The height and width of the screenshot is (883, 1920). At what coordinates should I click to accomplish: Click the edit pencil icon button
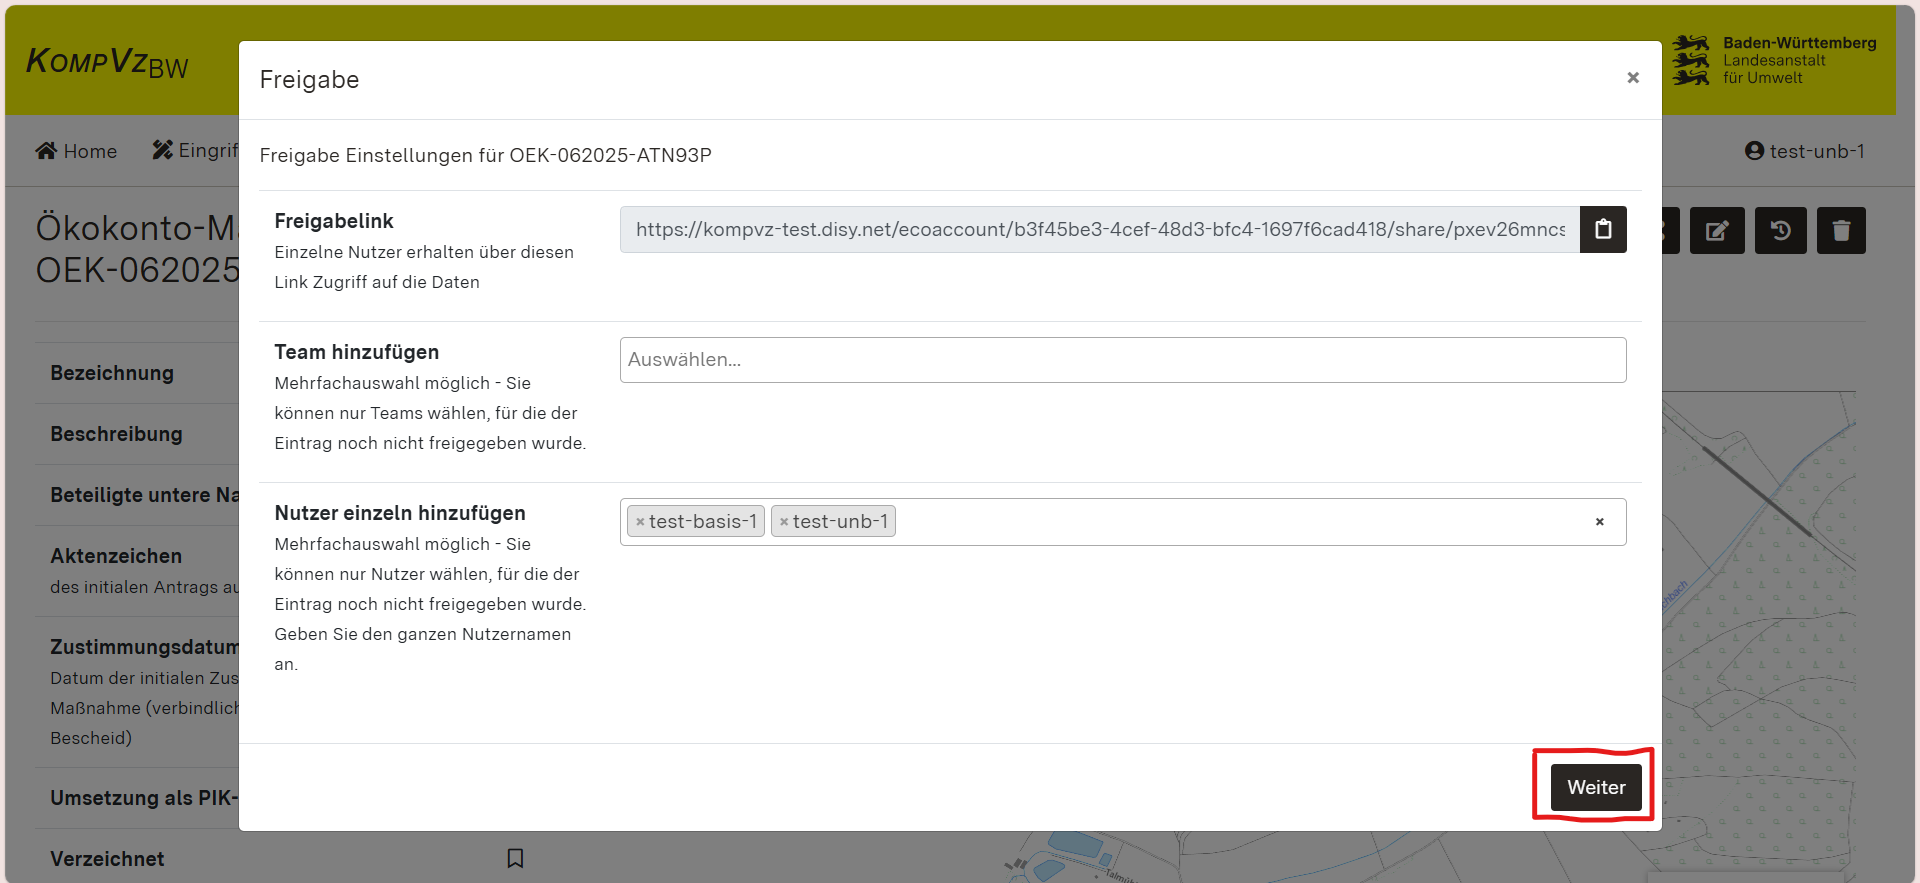(1716, 231)
